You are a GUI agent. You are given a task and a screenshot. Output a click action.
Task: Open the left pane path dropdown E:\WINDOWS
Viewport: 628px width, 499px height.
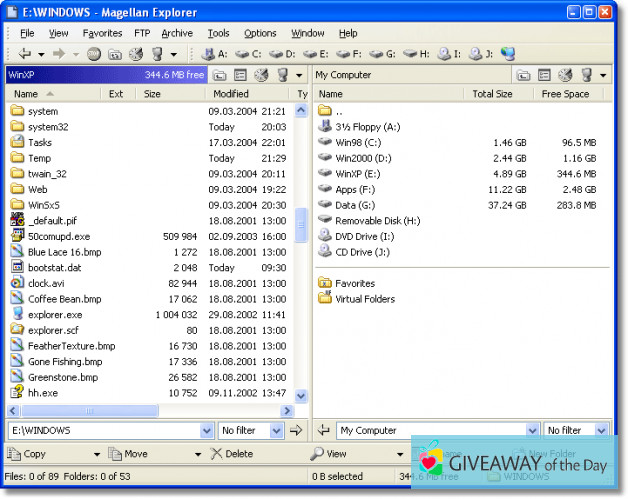coord(207,431)
